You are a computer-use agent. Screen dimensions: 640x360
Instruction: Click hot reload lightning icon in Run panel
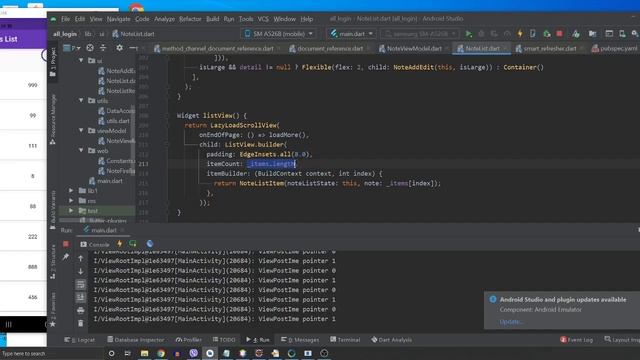click(x=120, y=244)
